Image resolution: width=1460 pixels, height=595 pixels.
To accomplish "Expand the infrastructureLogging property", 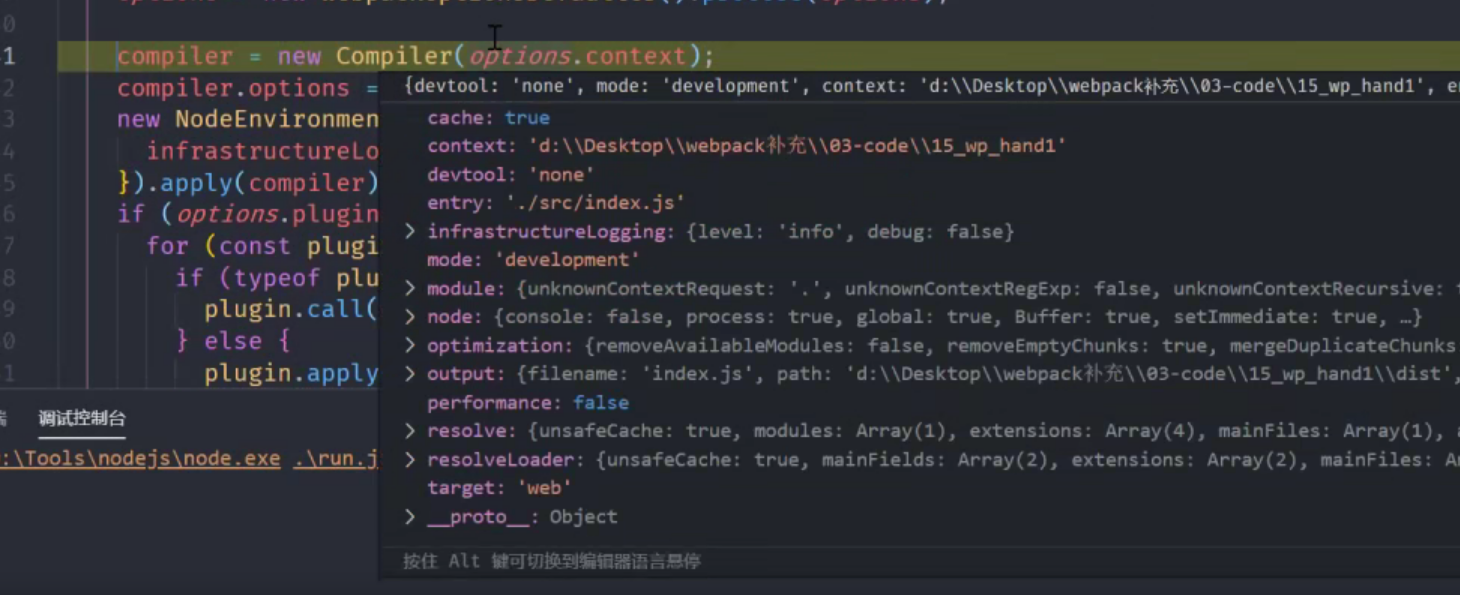I will point(410,231).
